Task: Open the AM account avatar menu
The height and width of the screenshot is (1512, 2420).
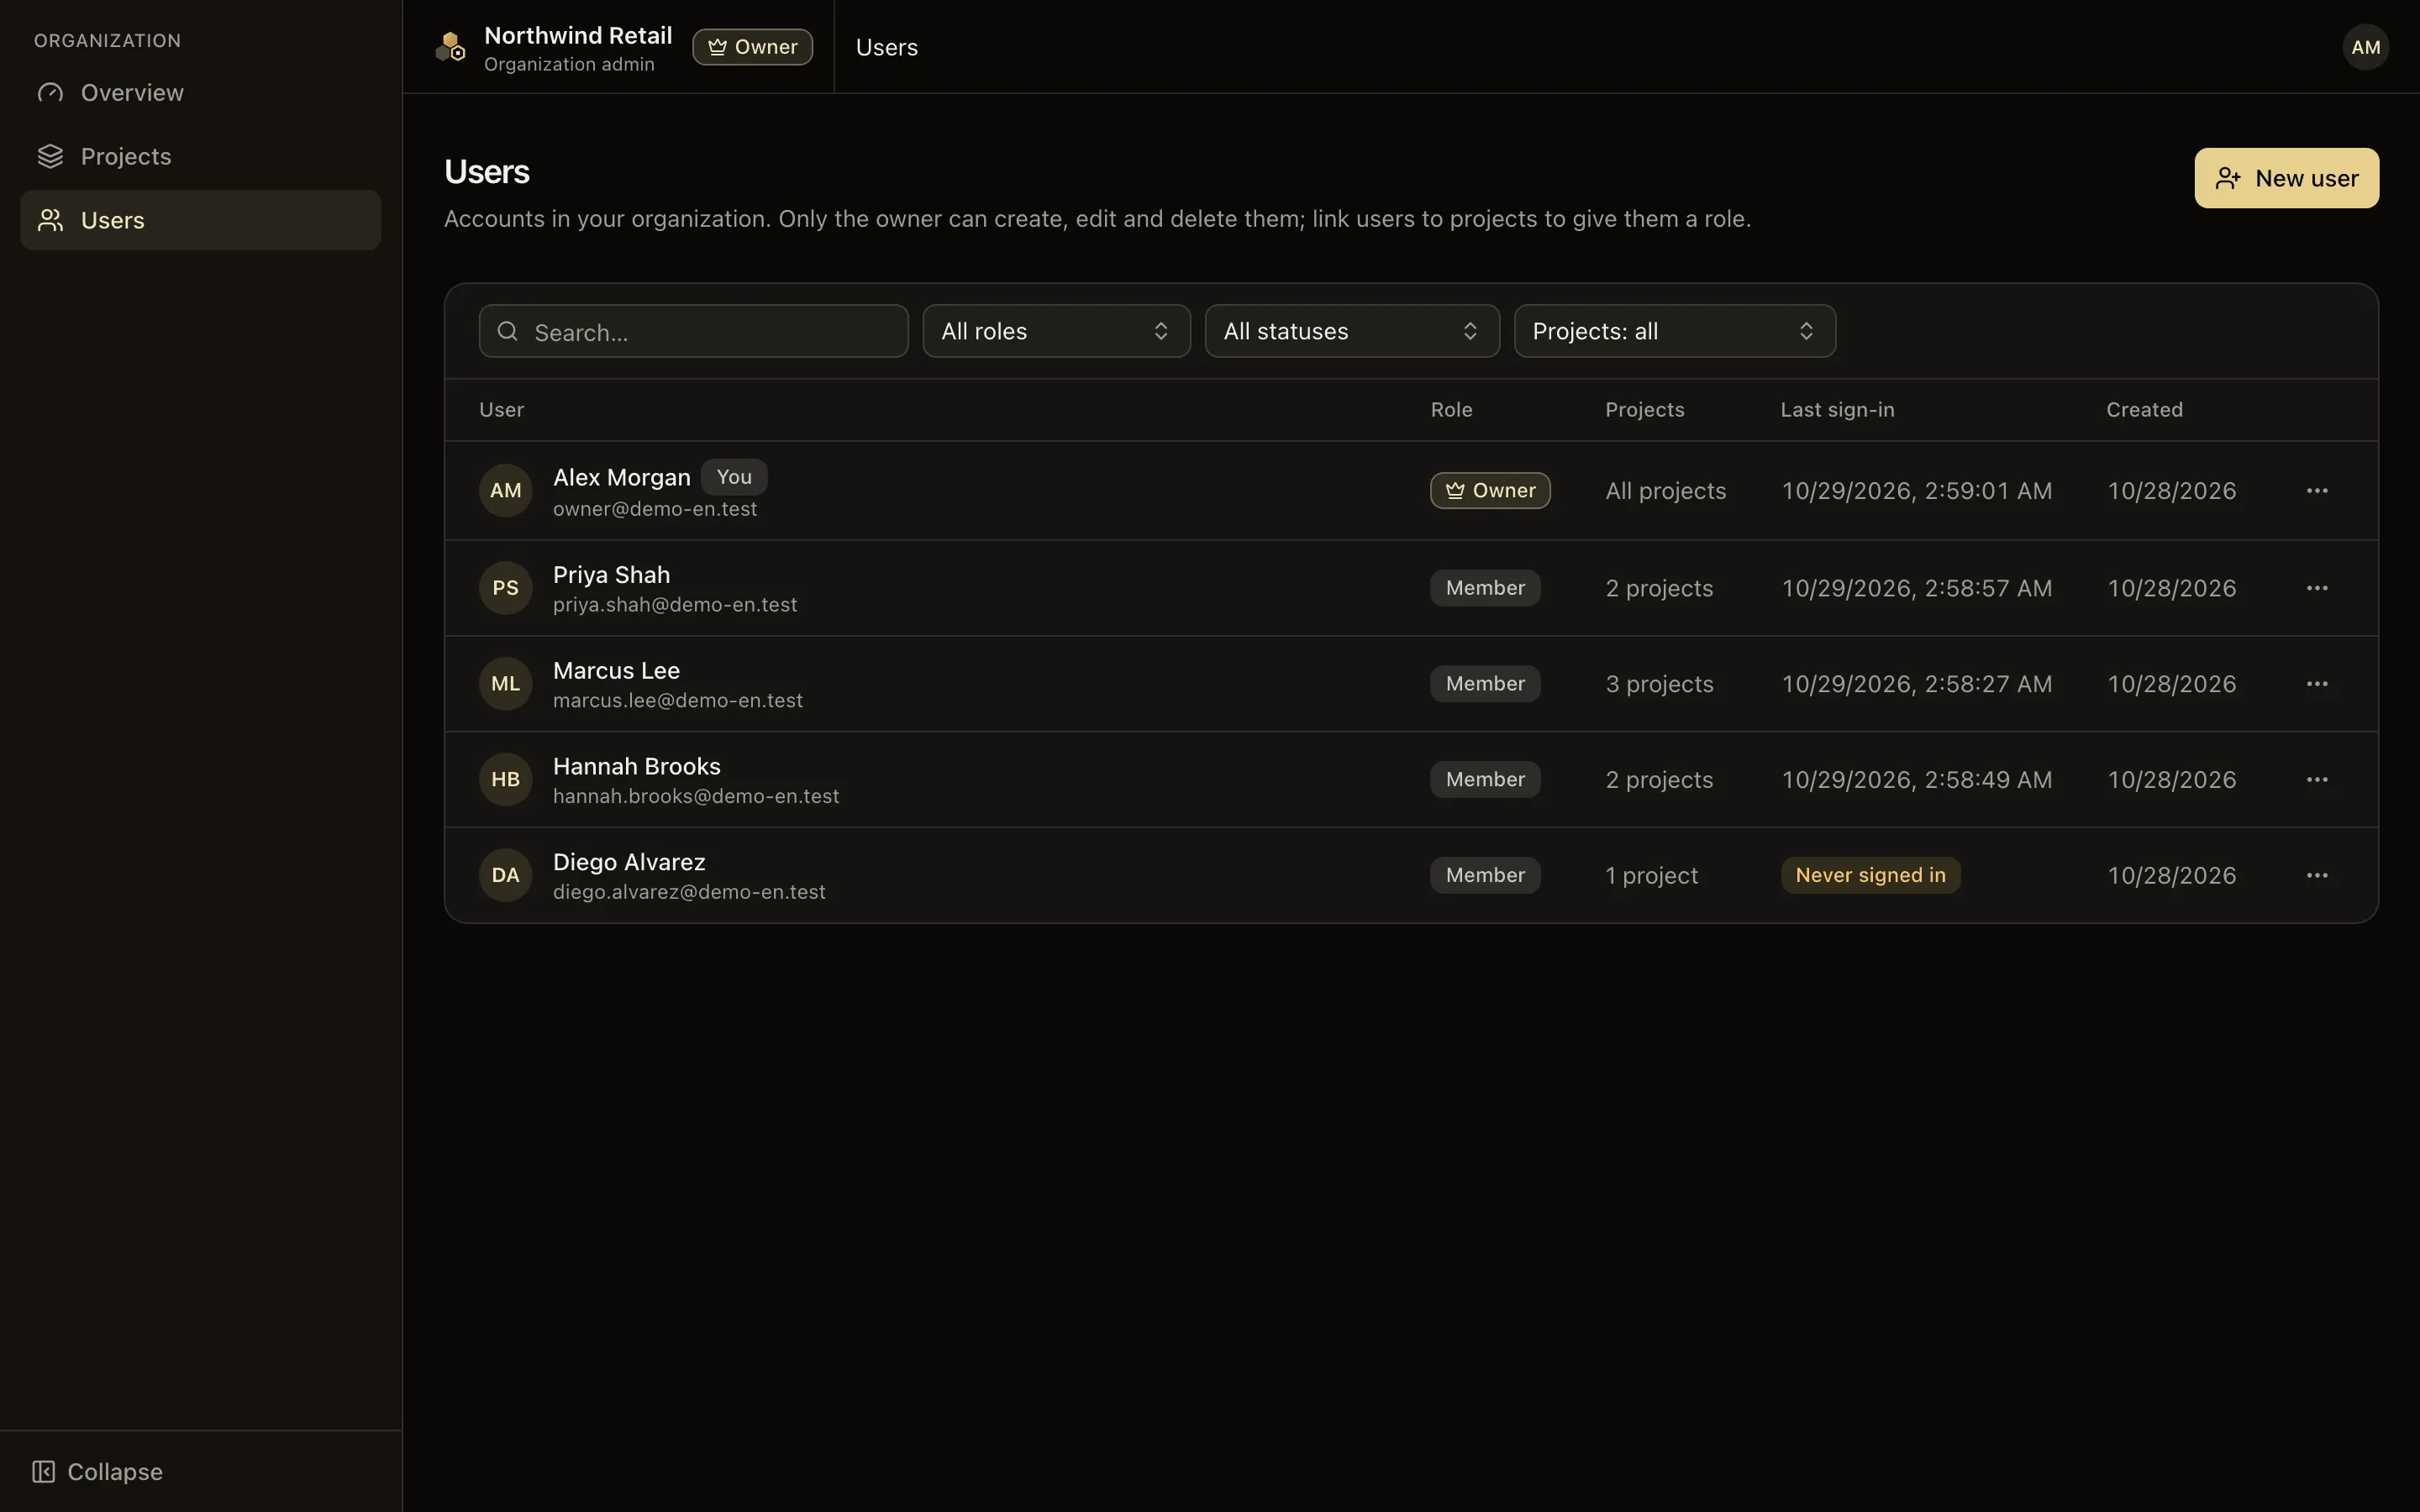Action: click(x=2365, y=47)
